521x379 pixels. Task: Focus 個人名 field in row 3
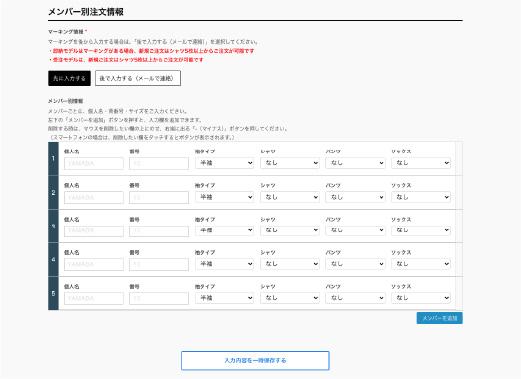[94, 231]
